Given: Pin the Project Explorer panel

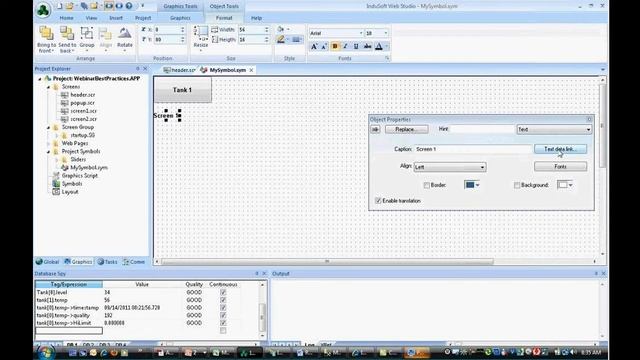Looking at the screenshot, I should coord(138,69).
